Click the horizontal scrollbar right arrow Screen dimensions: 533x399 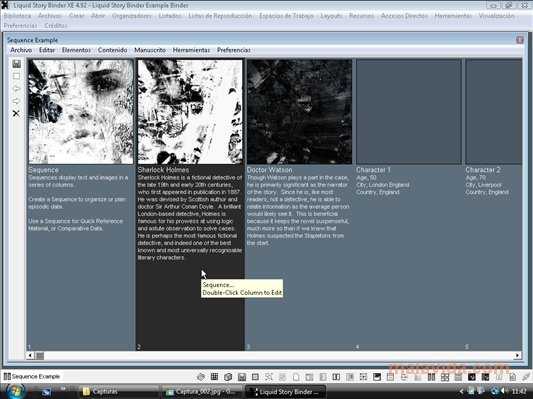517,355
